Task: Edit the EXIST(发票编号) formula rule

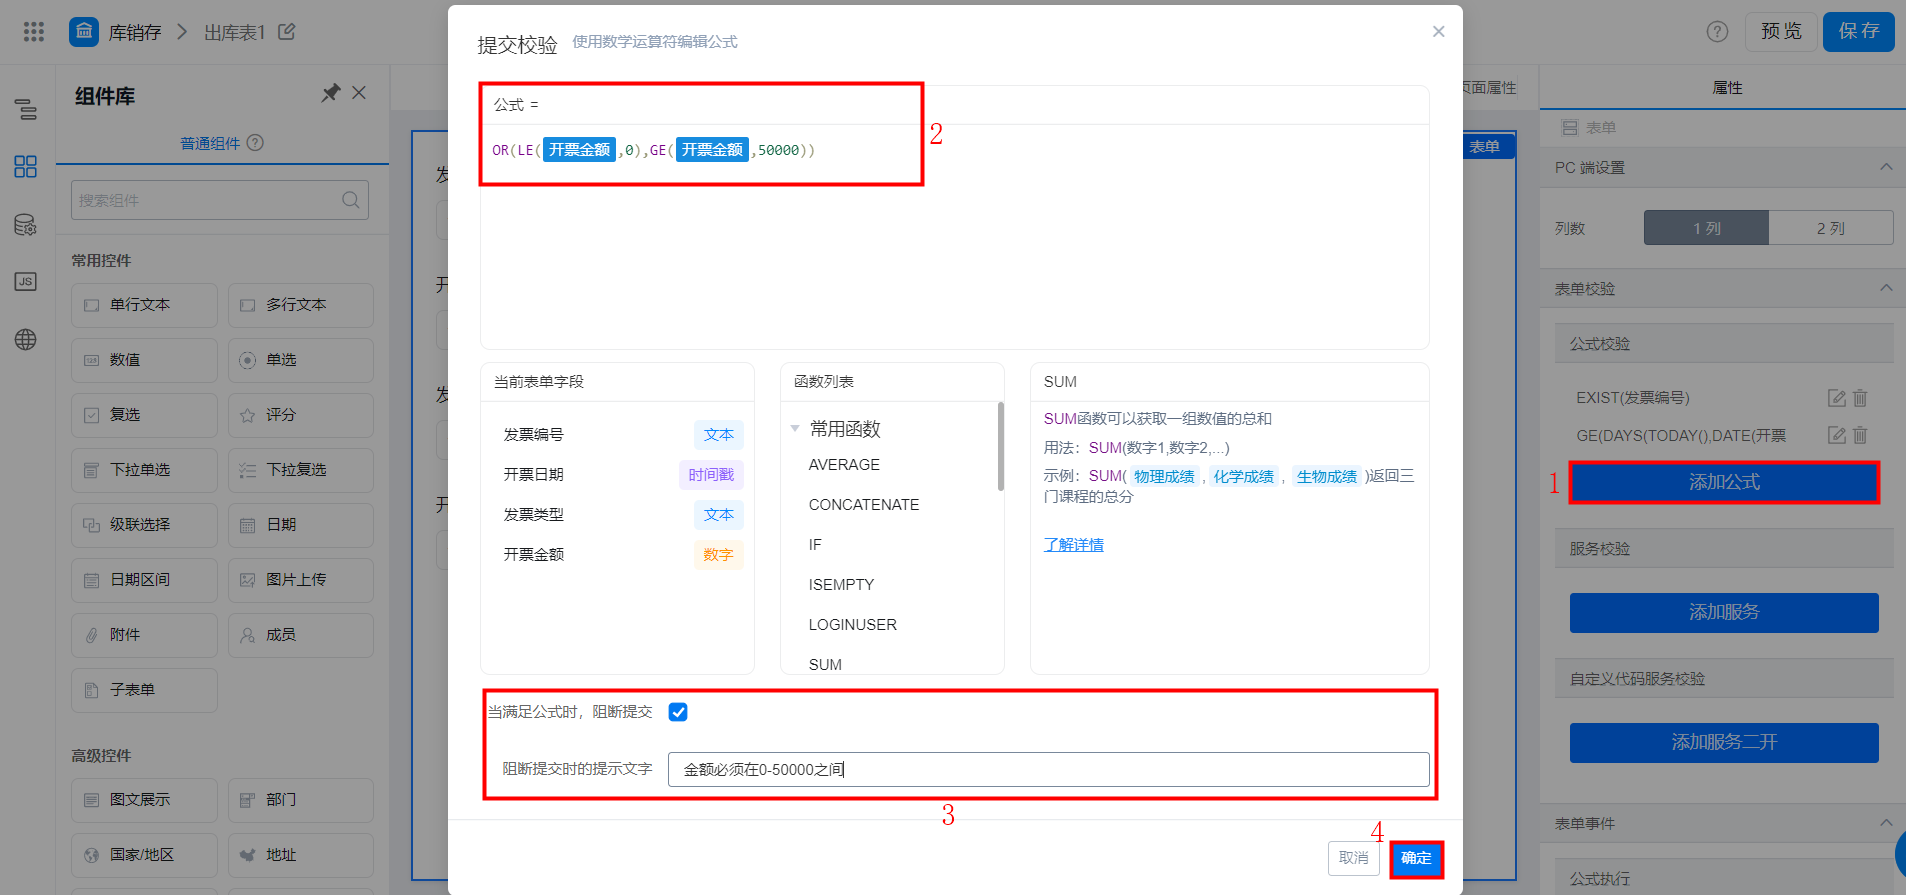Action: tap(1837, 398)
